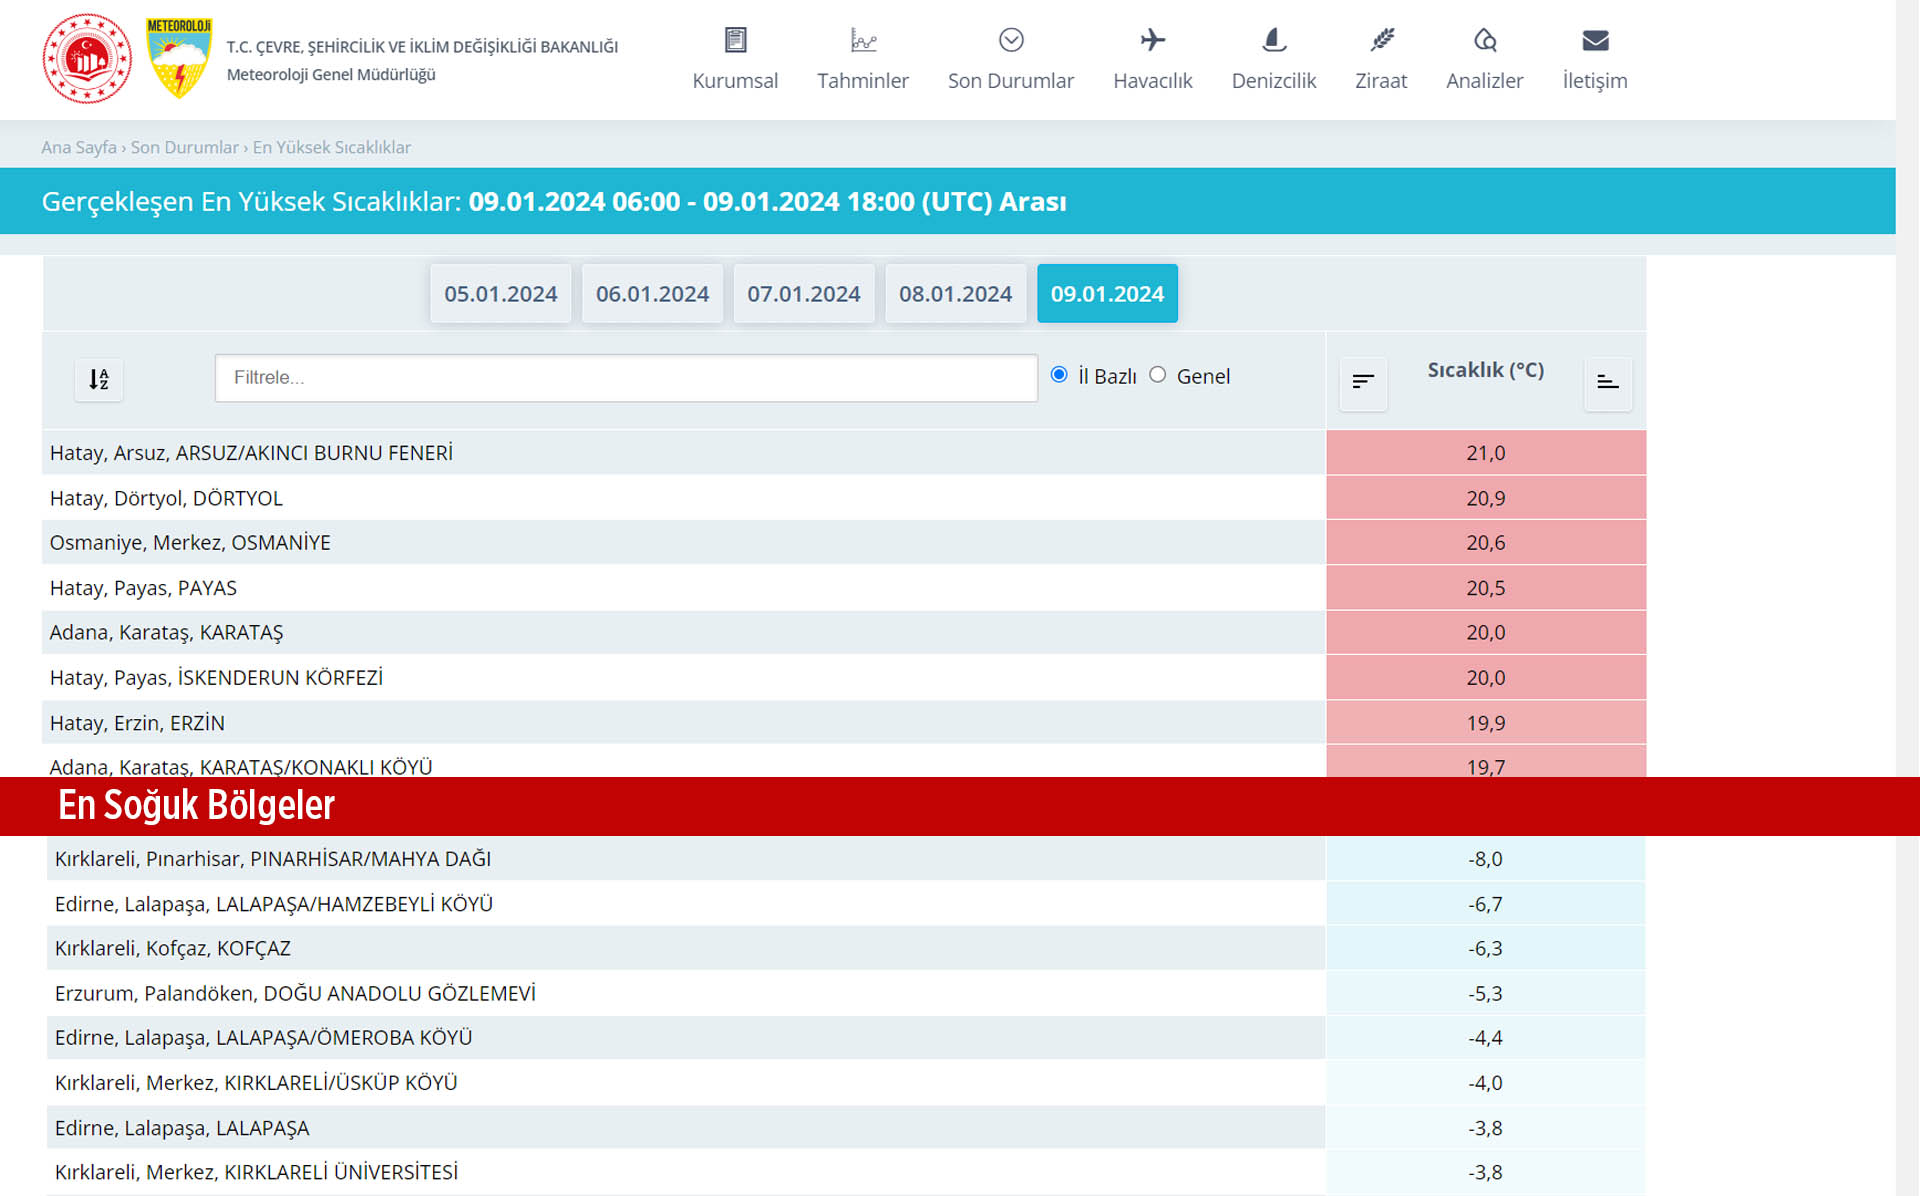Screen dimensions: 1920x1196
Task: Sort temperature ascending icon
Action: (1607, 381)
